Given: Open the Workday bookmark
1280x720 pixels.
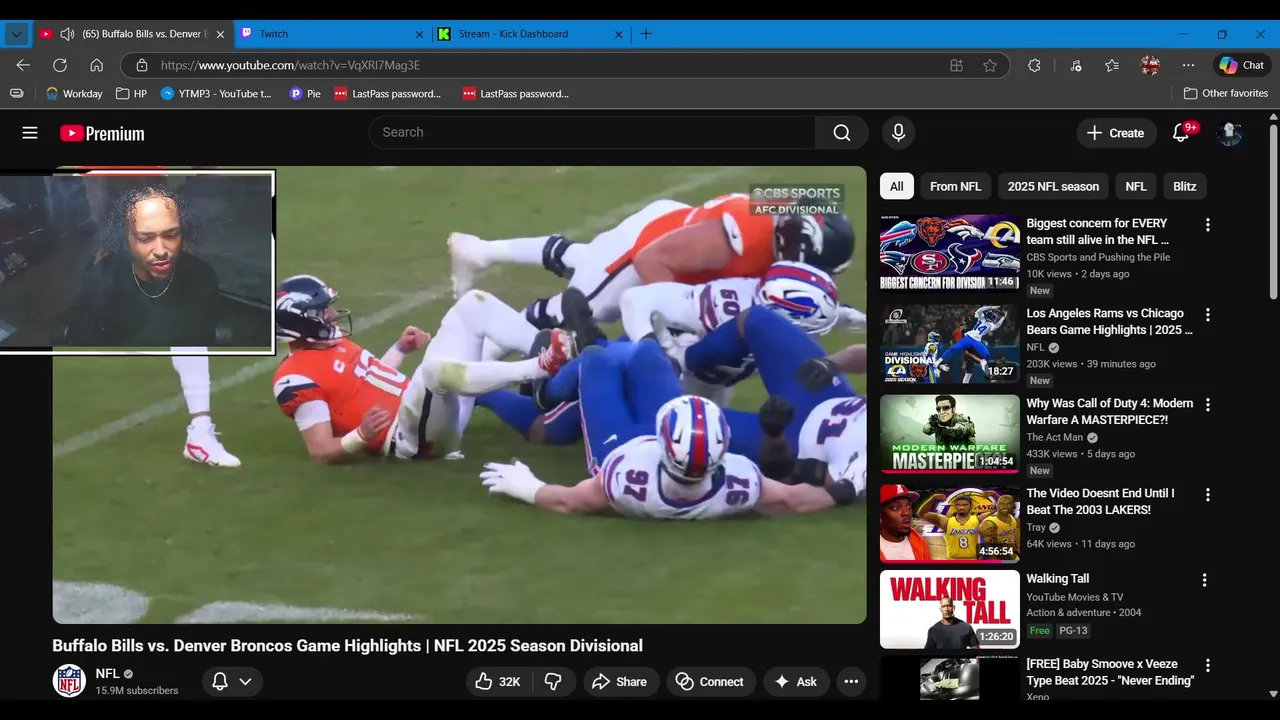Looking at the screenshot, I should pyautogui.click(x=74, y=93).
